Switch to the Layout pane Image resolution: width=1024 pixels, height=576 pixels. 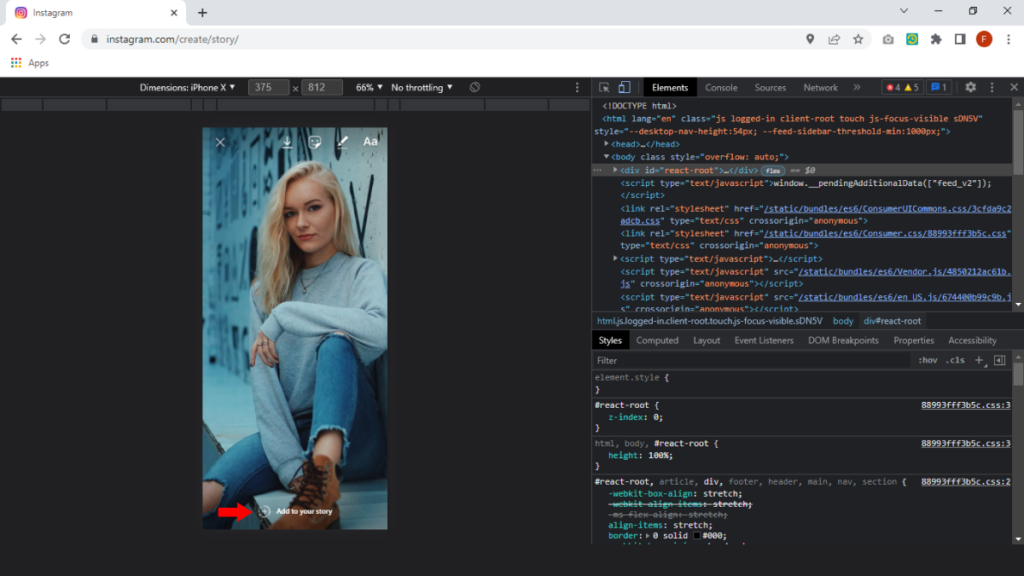coord(706,340)
